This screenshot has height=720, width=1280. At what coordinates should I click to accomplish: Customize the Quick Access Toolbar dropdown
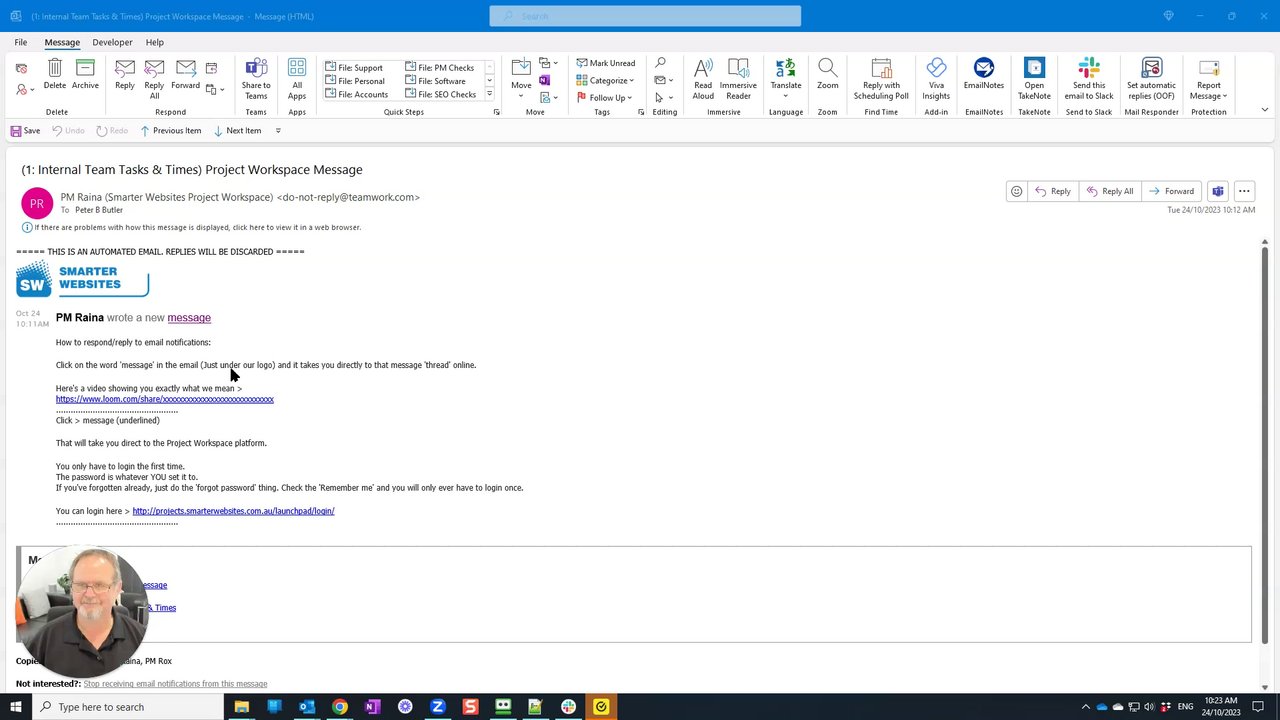coord(278,131)
